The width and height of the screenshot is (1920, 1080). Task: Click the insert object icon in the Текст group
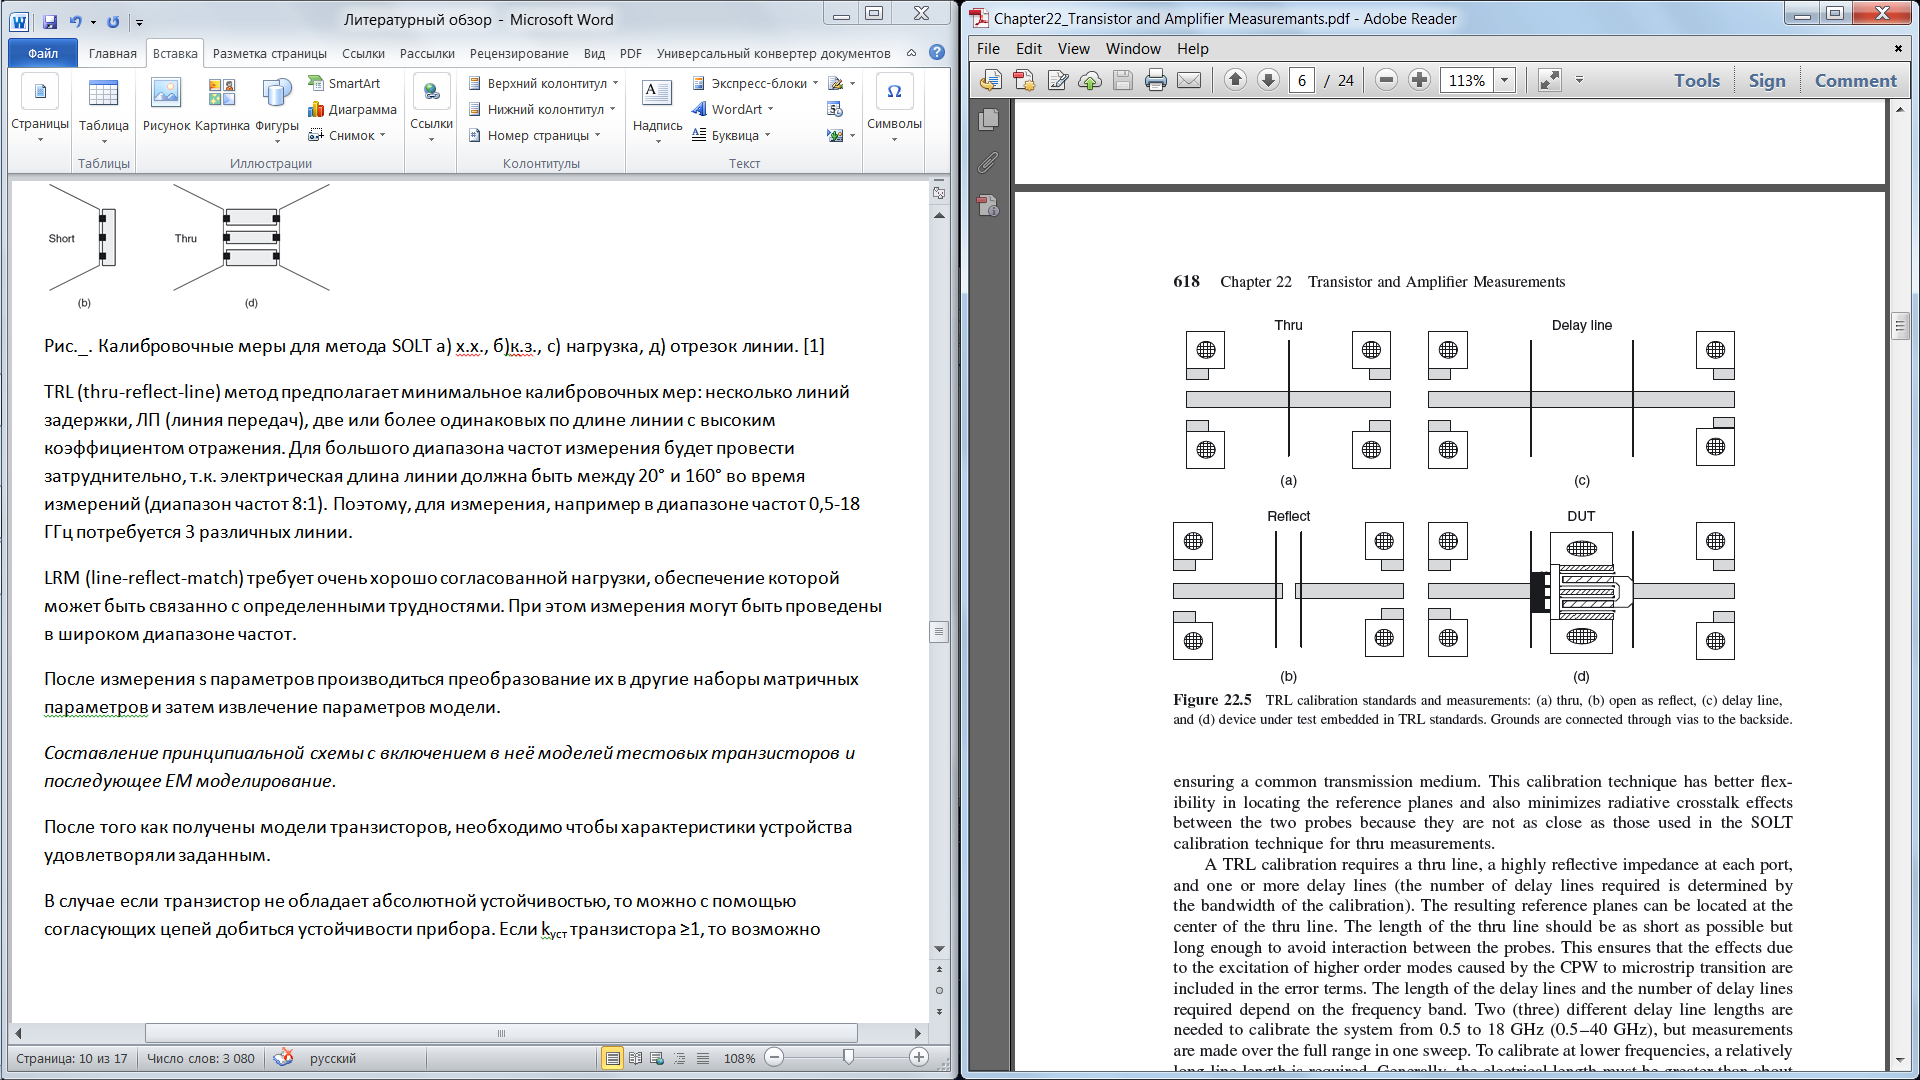point(836,135)
